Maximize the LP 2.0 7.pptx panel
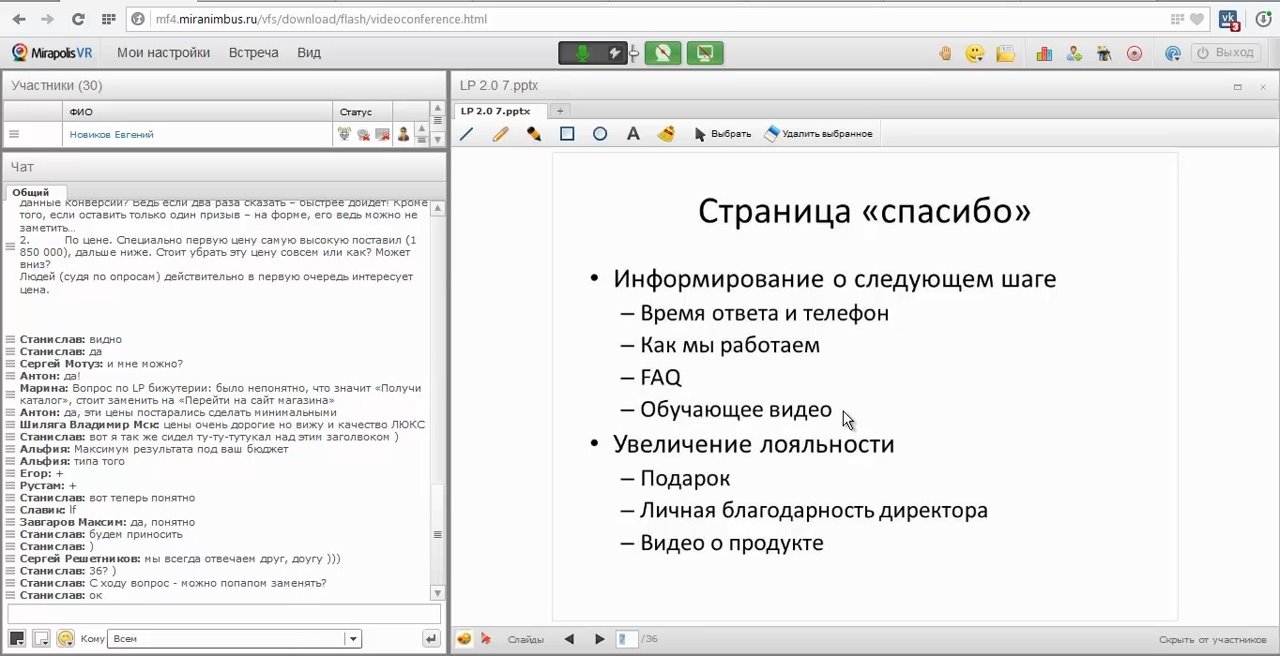This screenshot has width=1280, height=656. (x=1237, y=87)
